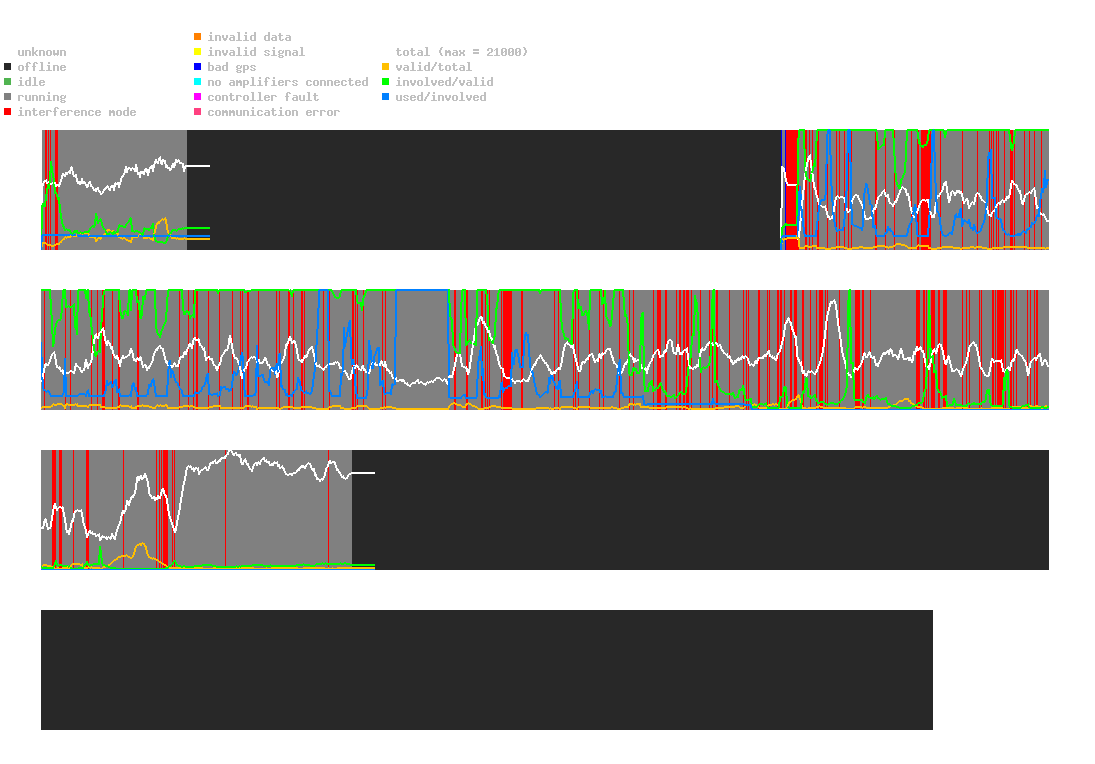The image size is (1095, 764).
Task: Click the amber valid/total legend swatch
Action: 385,67
